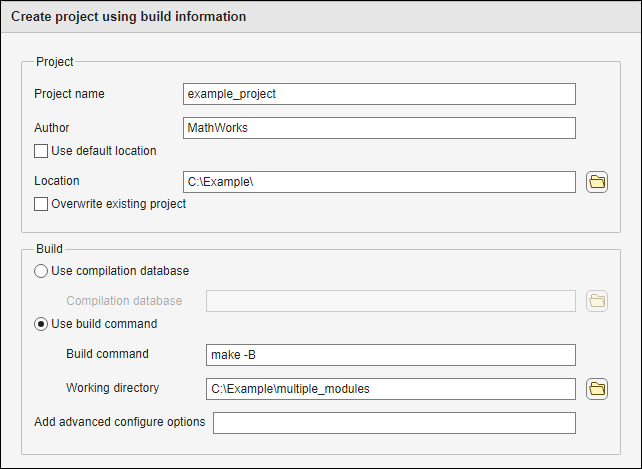Click the Add advanced configure options label
Image resolution: width=642 pixels, height=469 pixels.
point(119,422)
